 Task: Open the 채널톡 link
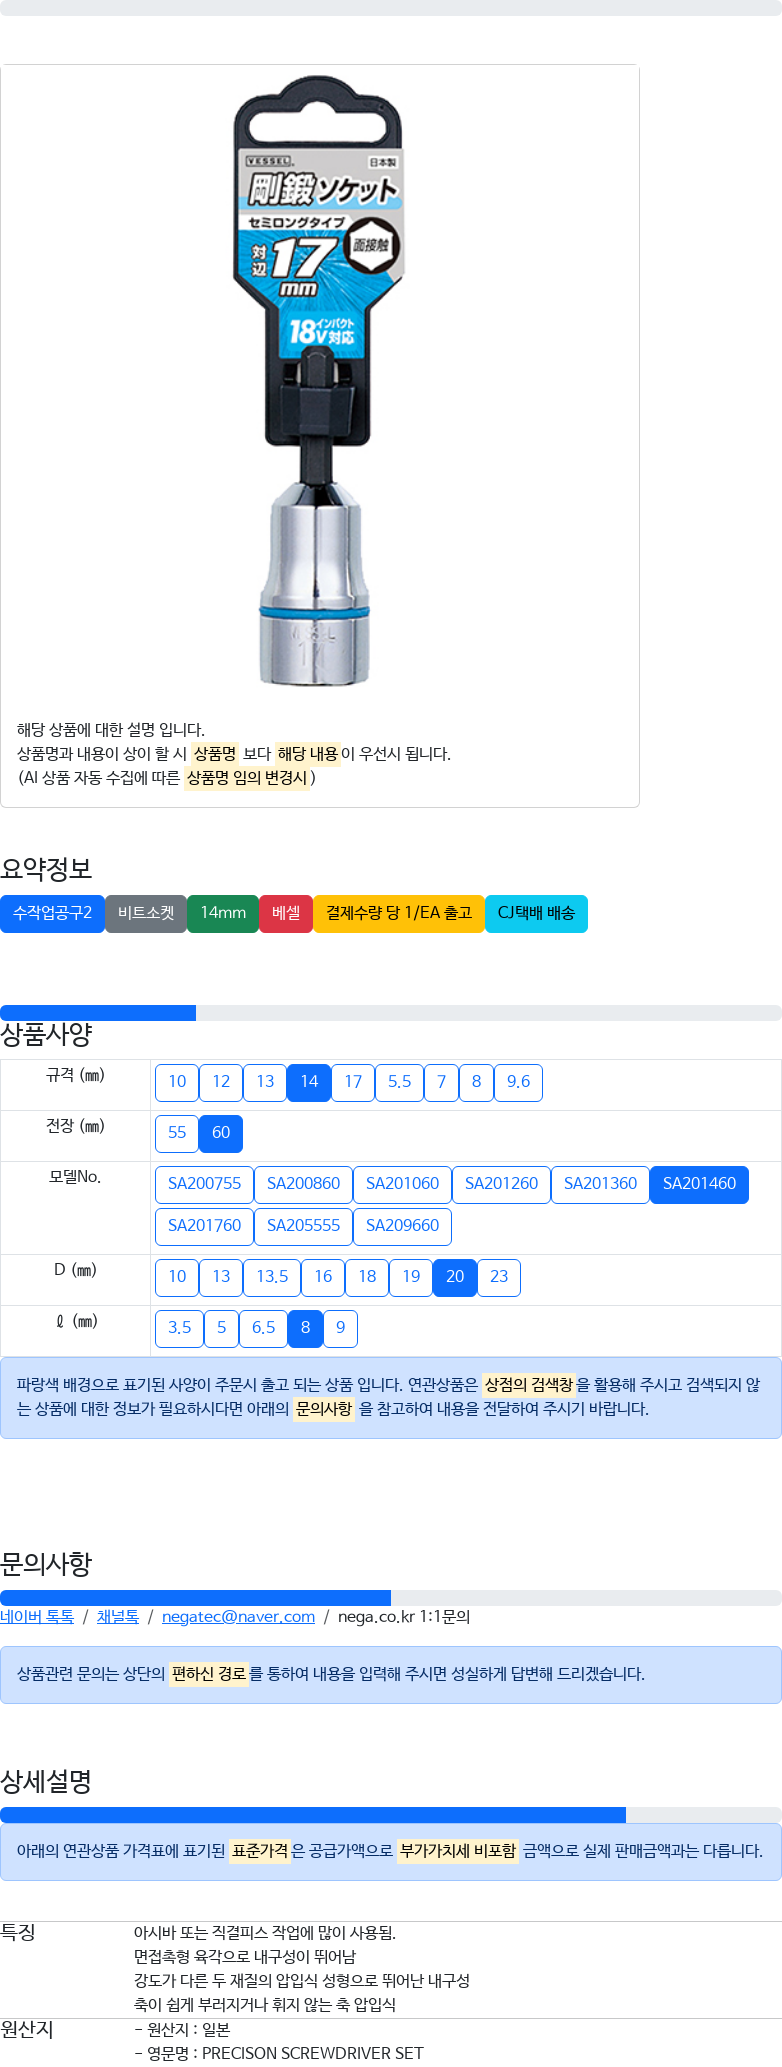point(118,1617)
